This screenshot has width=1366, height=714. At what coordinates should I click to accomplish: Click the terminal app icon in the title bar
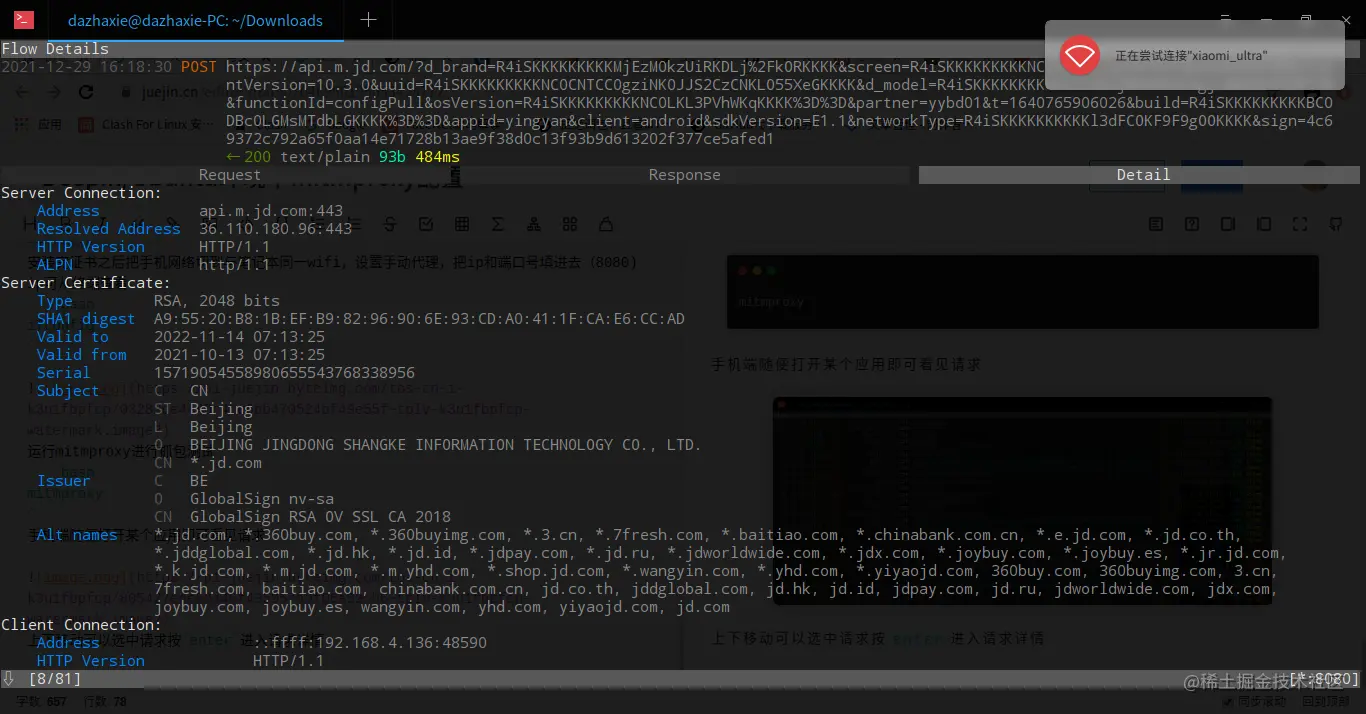[24, 19]
